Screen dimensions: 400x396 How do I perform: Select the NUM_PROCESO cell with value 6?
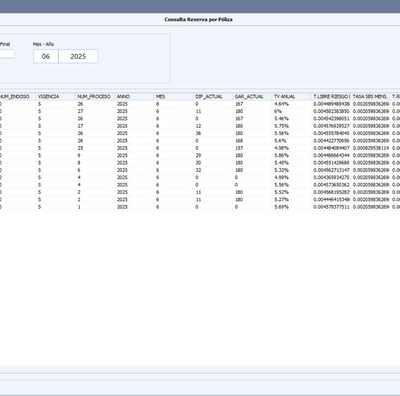79,170
